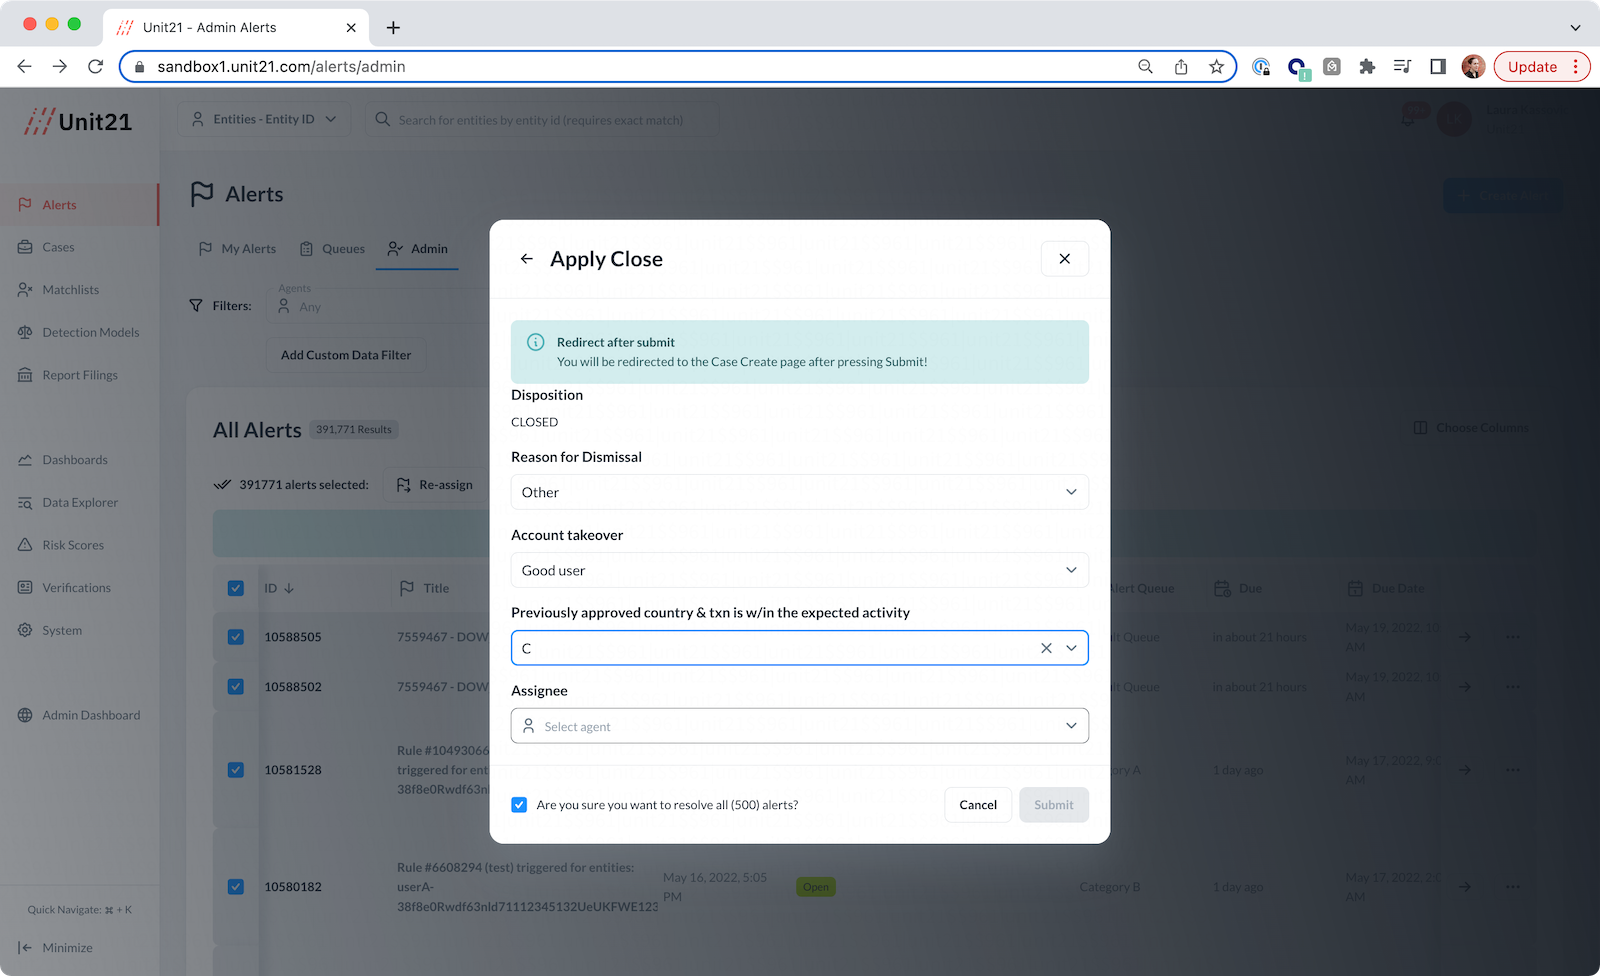Click the Risk Scores warning icon
This screenshot has width=1600, height=976.
point(25,545)
